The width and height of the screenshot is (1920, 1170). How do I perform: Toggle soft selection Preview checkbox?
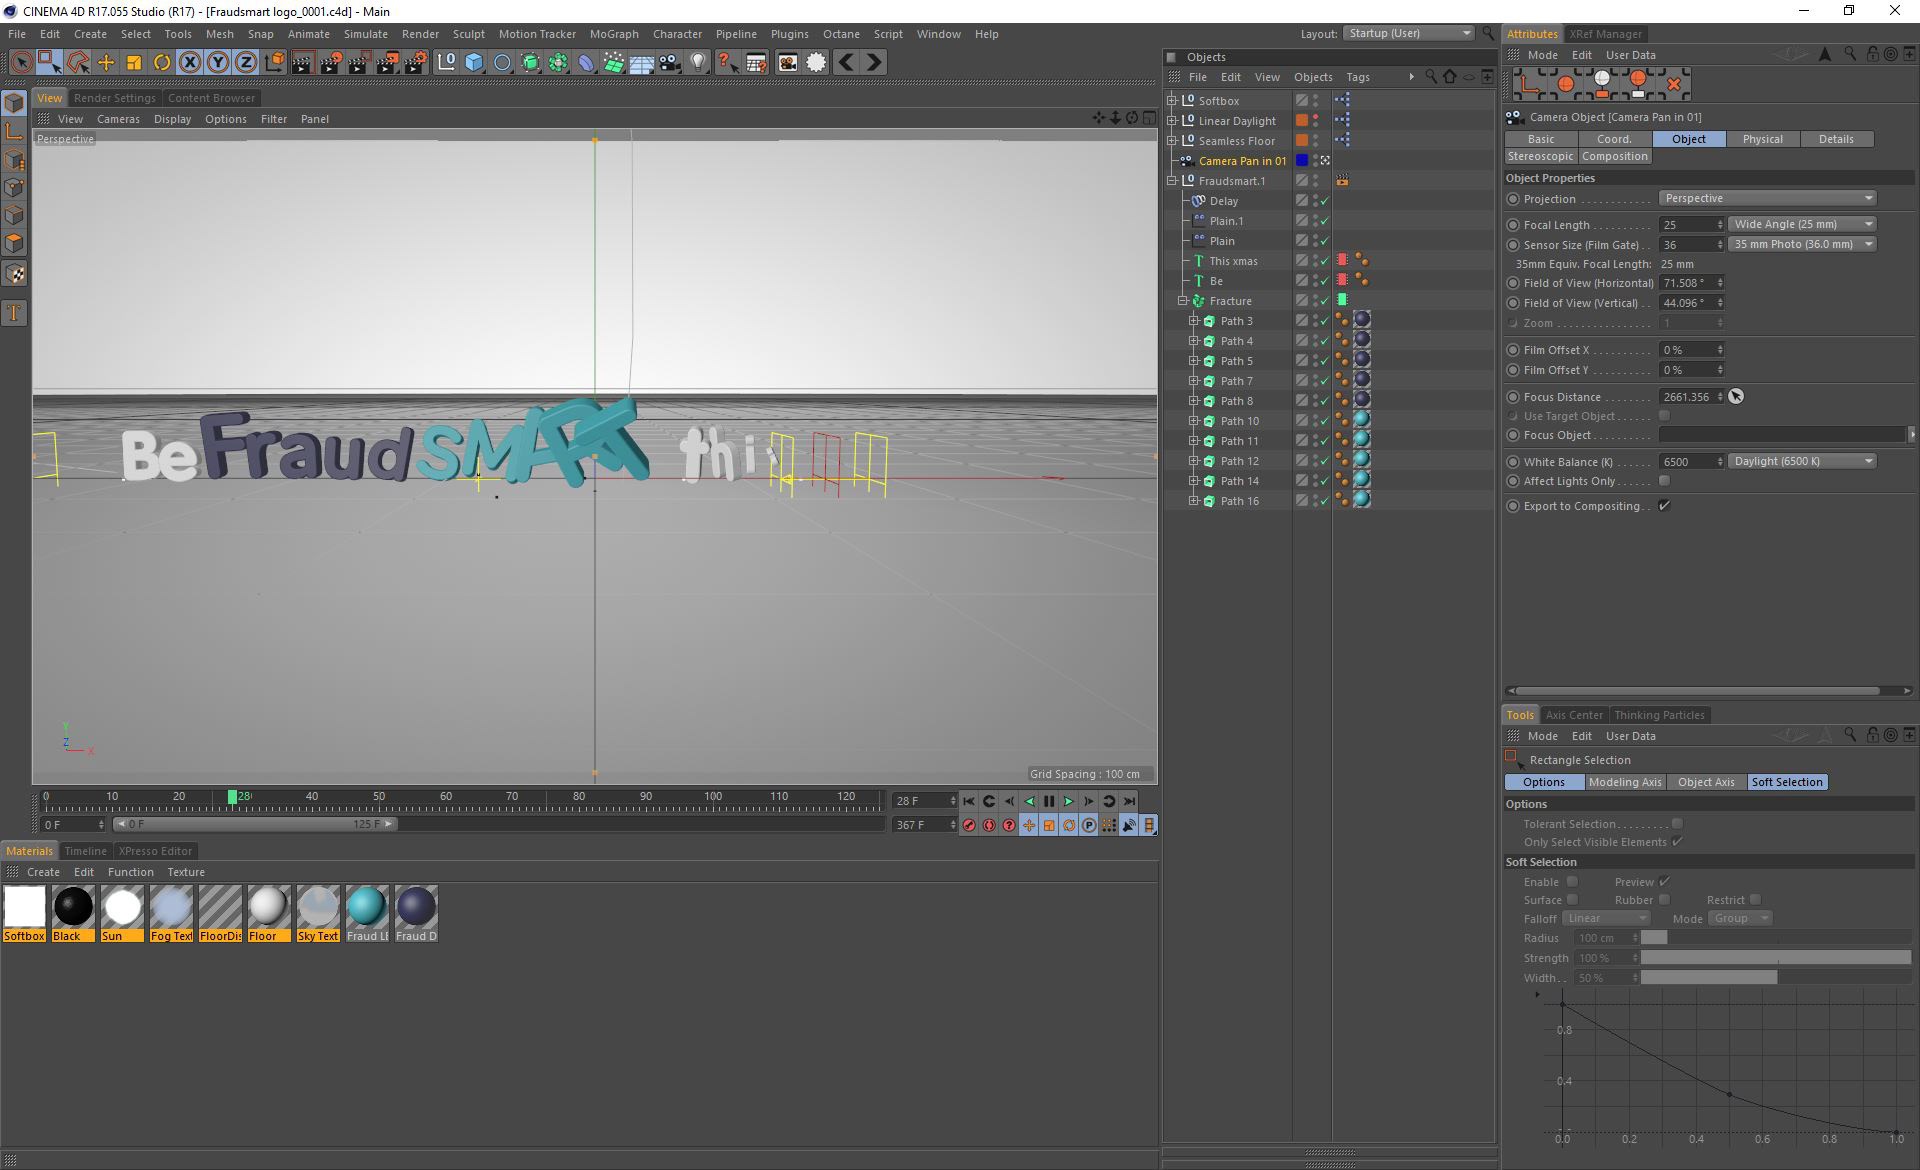point(1664,882)
